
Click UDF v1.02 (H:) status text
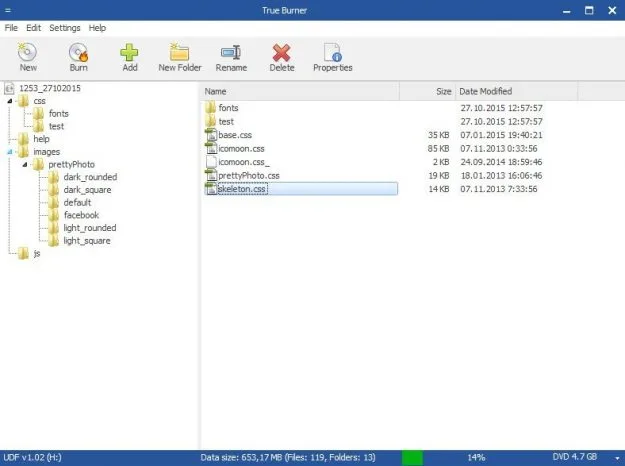coord(32,457)
